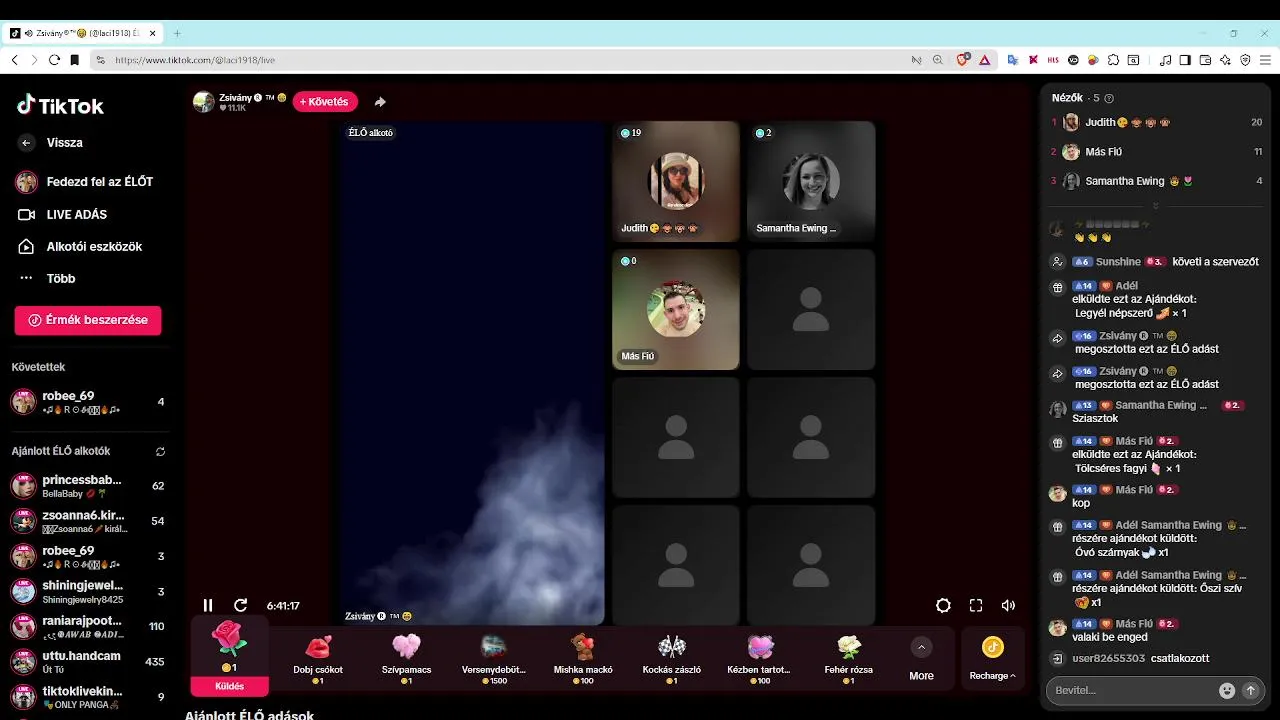Open princessbab... live channel
The width and height of the screenshot is (1280, 720).
(x=88, y=486)
